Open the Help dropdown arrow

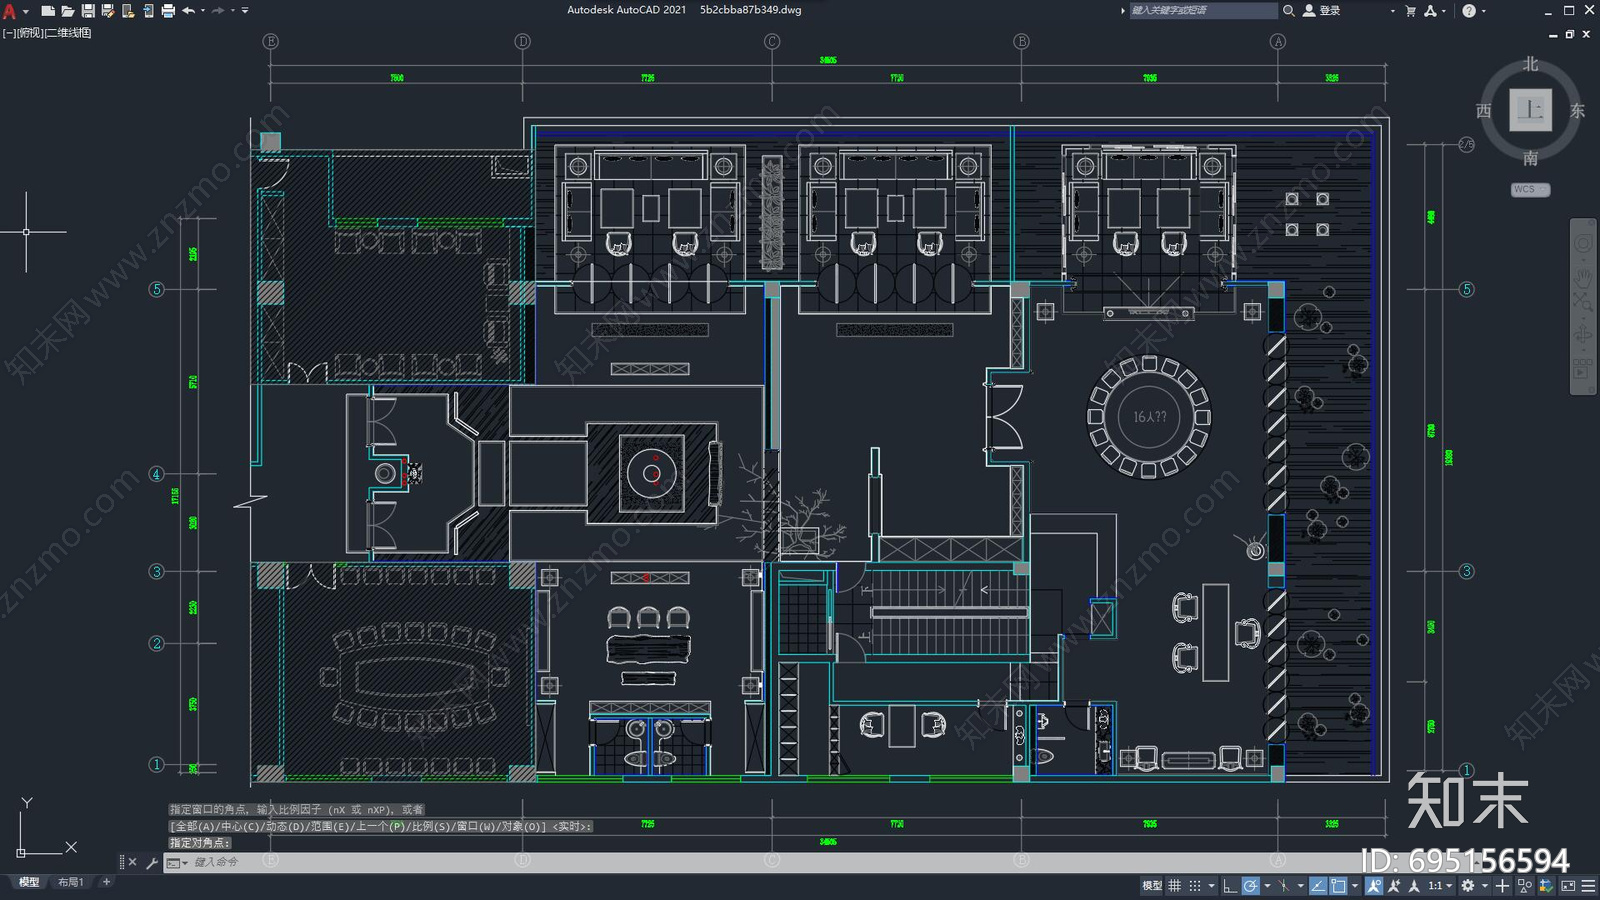point(1483,11)
